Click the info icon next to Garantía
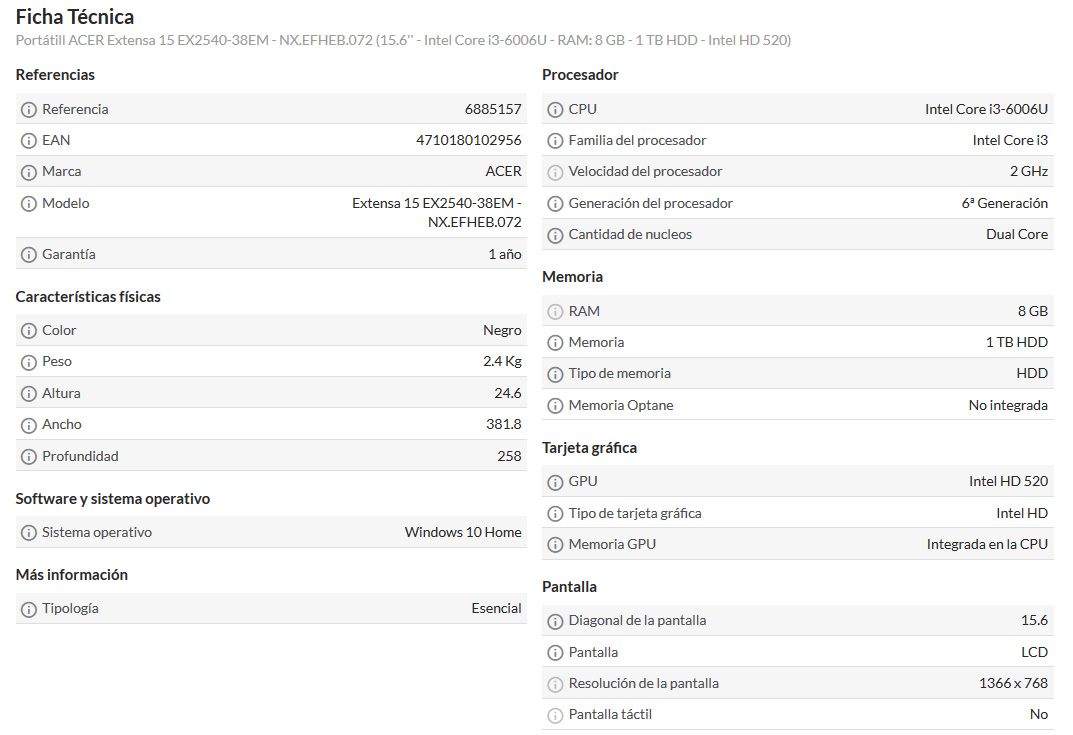Viewport: 1073px width, 735px height. pos(29,255)
